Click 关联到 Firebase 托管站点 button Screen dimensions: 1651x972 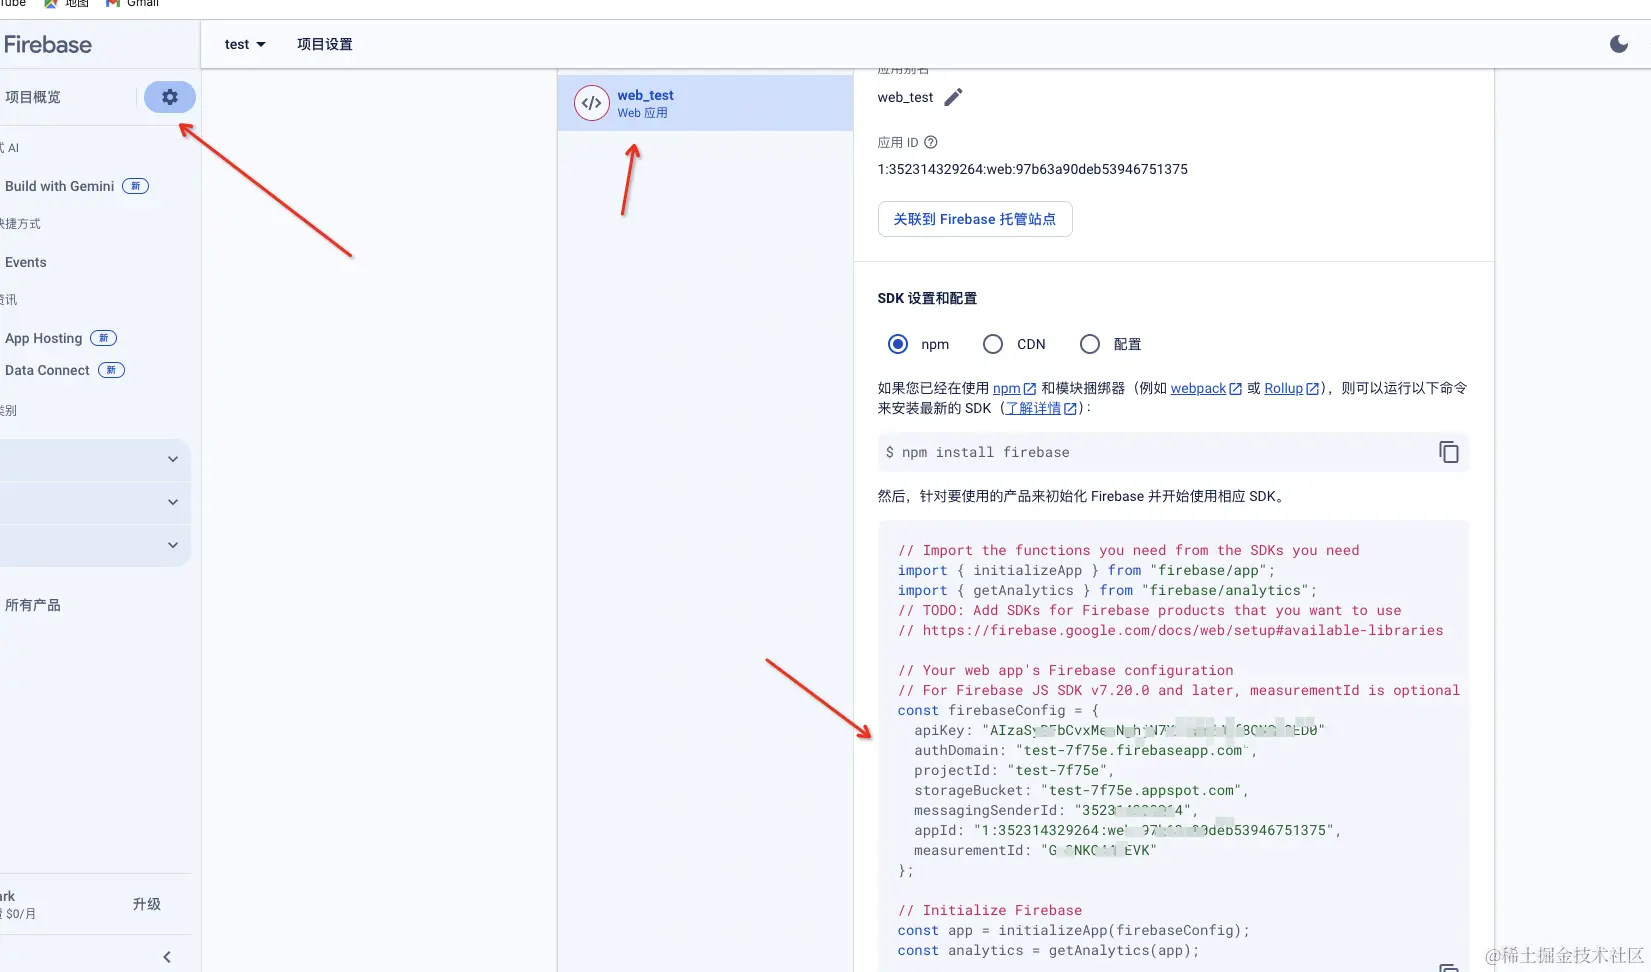point(975,219)
